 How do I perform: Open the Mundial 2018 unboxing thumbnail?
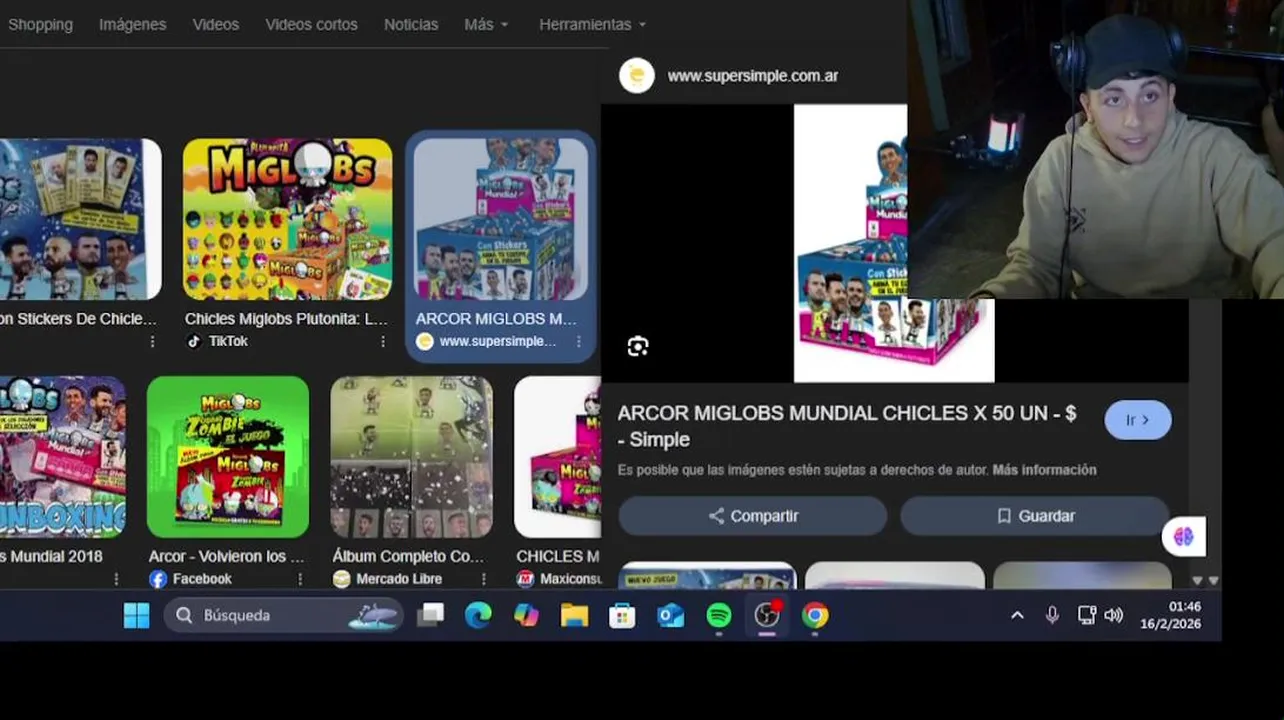click(x=63, y=457)
